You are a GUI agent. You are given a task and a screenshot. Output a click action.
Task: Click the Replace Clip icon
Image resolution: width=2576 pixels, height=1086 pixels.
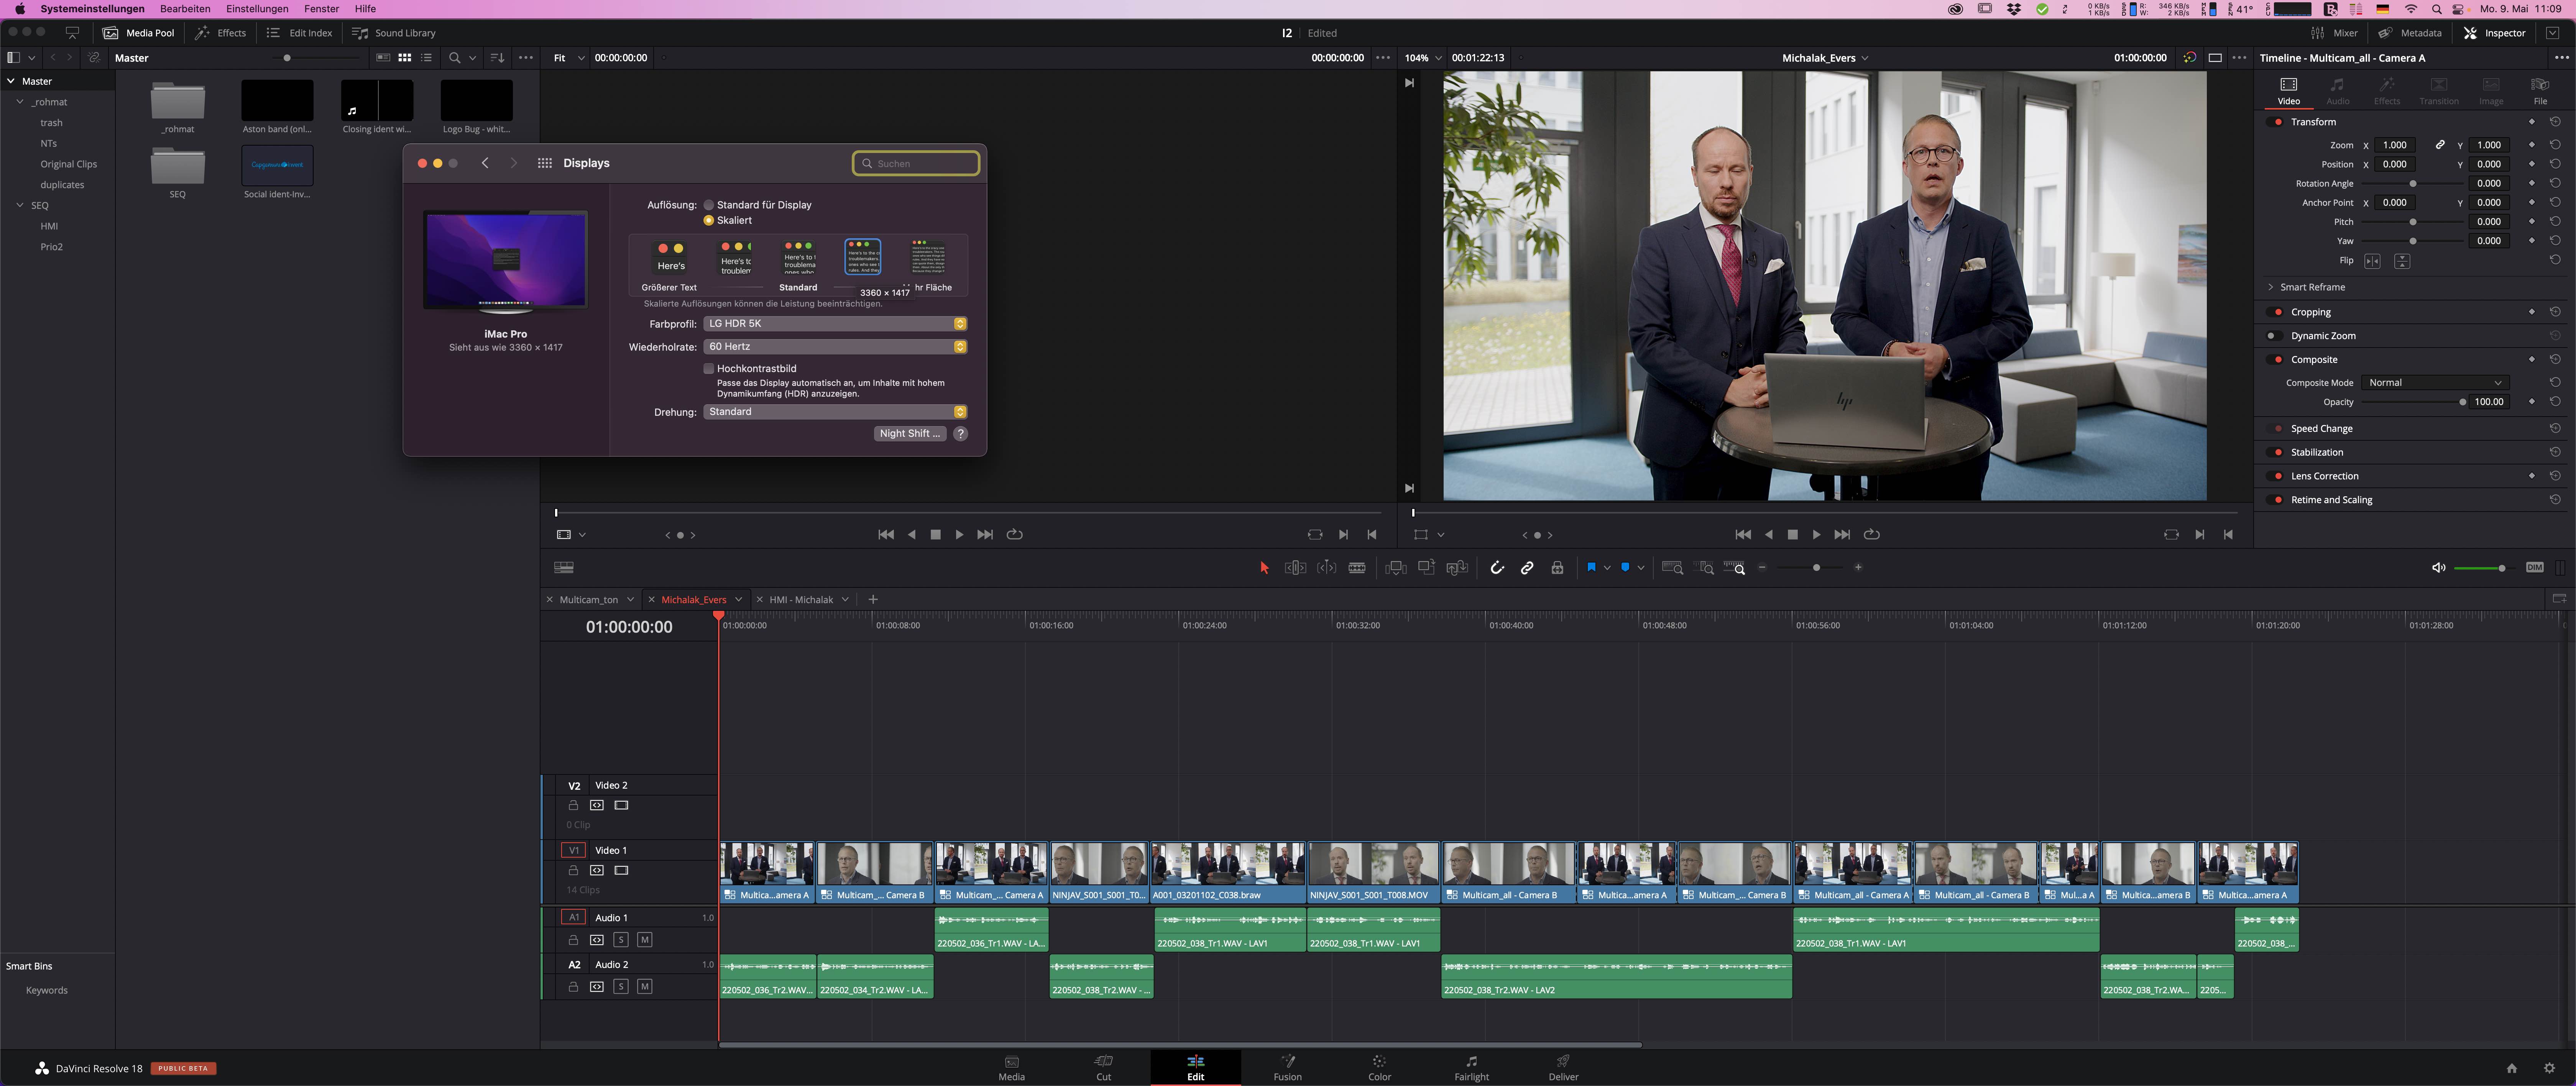pyautogui.click(x=1457, y=568)
